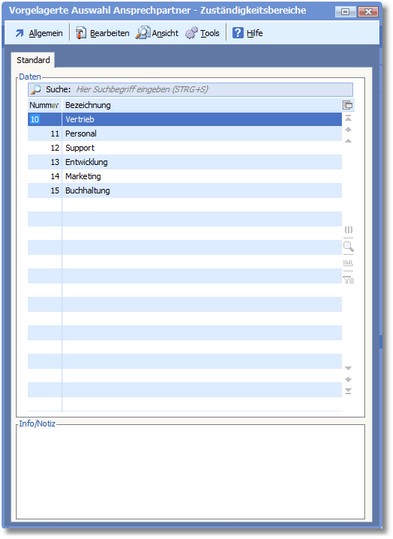393x539 pixels.
Task: Open the Tools menu
Action: tap(202, 33)
